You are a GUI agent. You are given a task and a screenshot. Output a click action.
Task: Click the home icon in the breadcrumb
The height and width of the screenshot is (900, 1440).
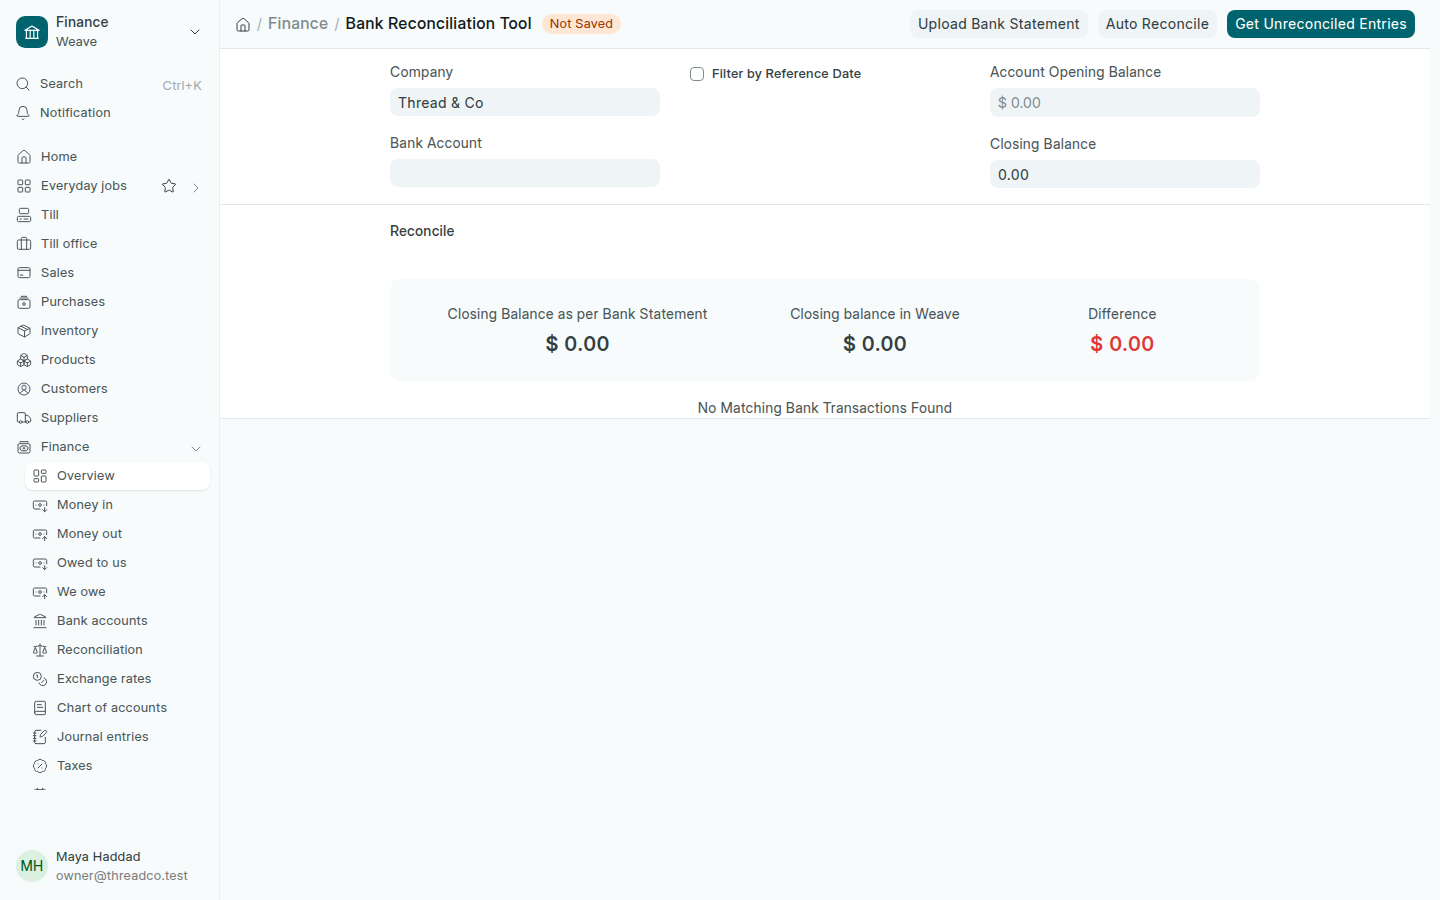point(243,24)
